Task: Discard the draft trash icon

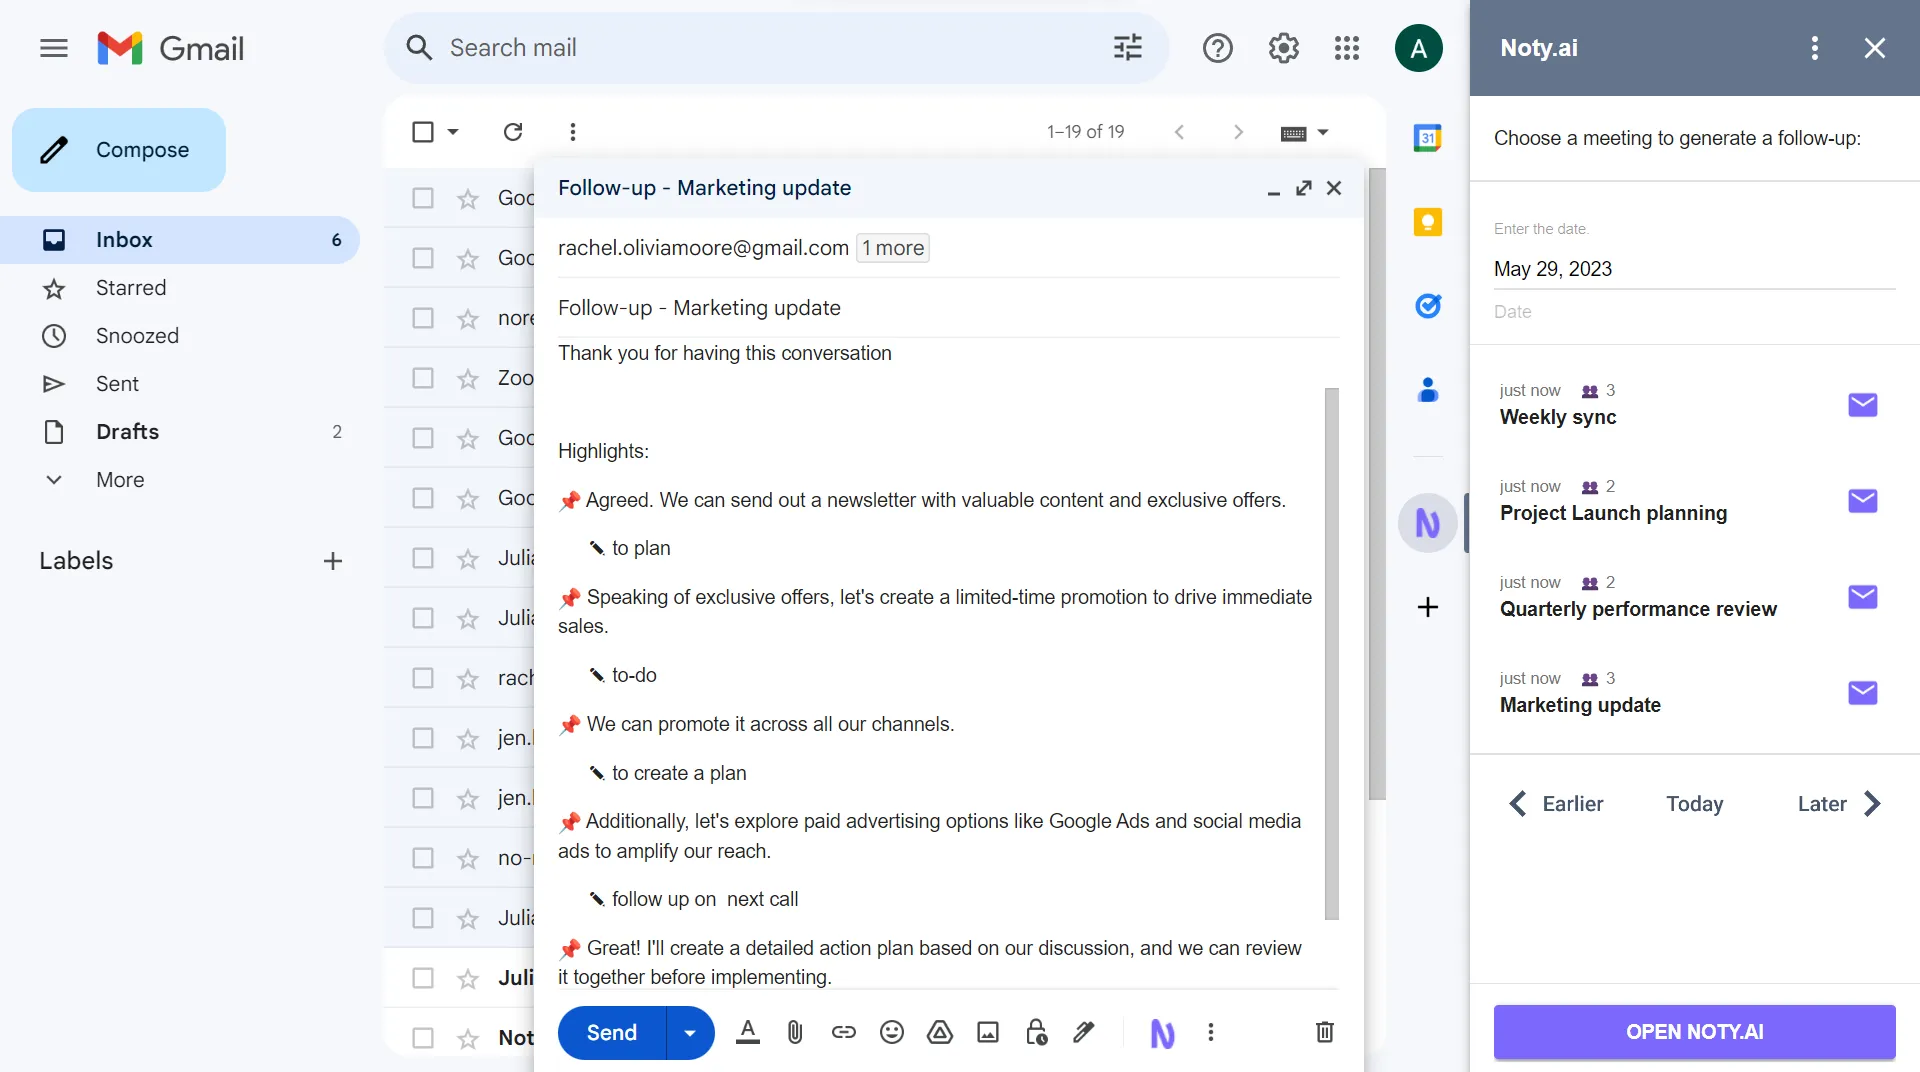Action: pyautogui.click(x=1324, y=1032)
